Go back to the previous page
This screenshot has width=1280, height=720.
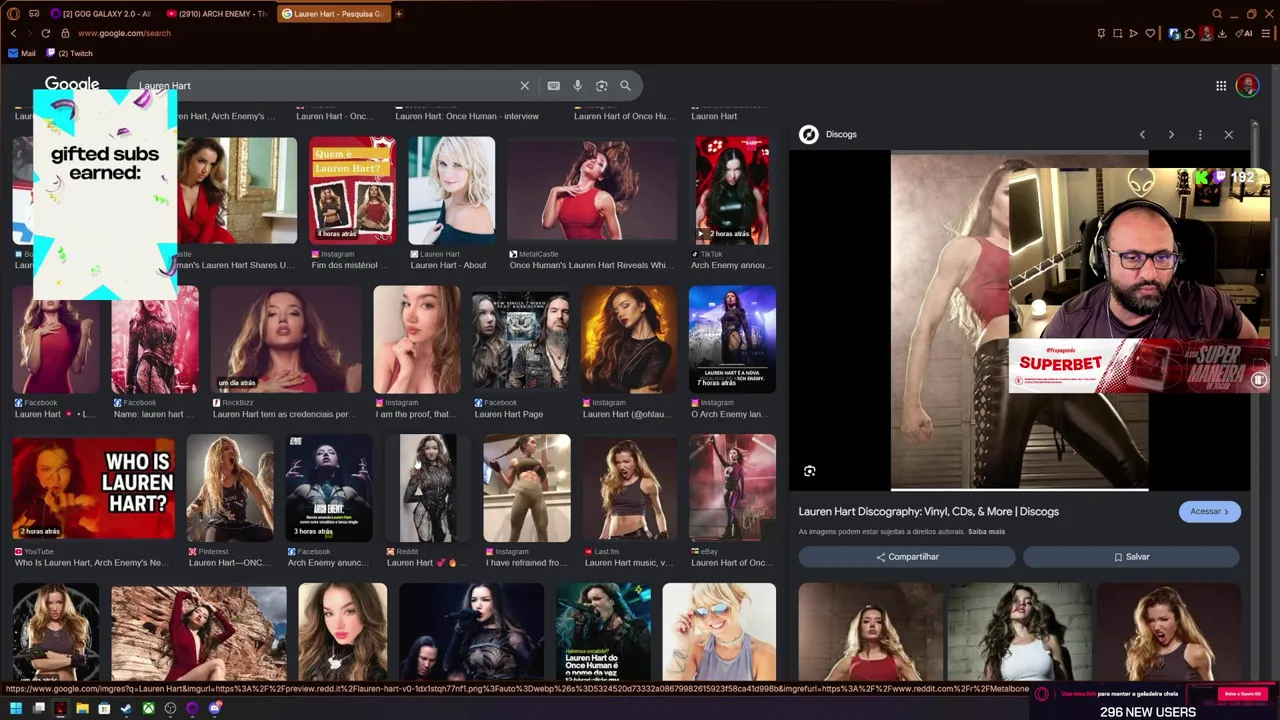pos(13,33)
